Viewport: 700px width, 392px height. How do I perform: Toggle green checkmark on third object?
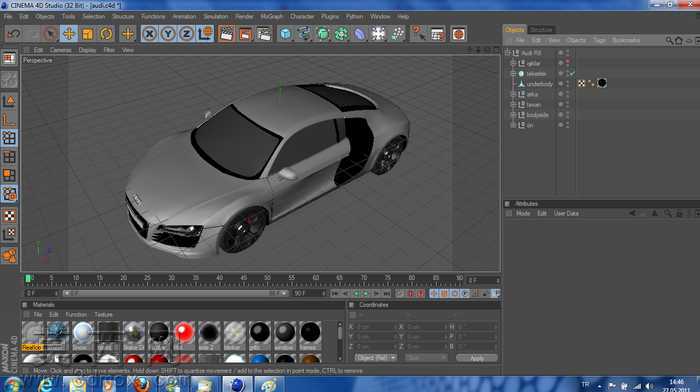pyautogui.click(x=572, y=74)
